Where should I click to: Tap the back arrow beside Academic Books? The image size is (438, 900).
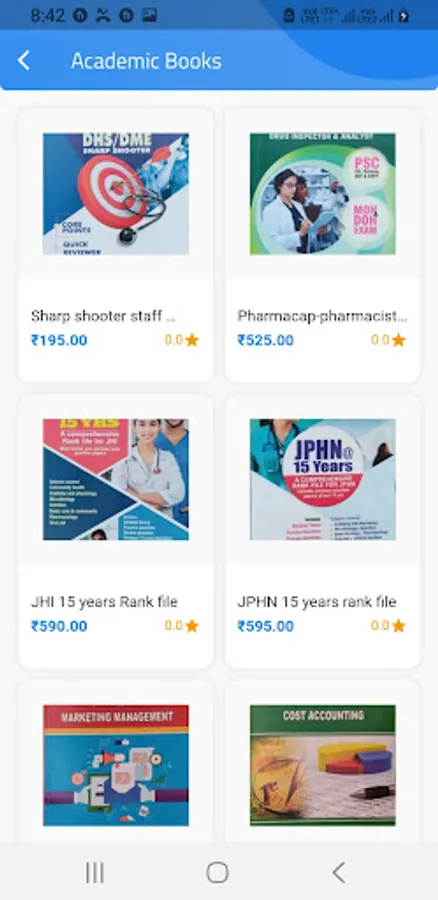(x=24, y=60)
